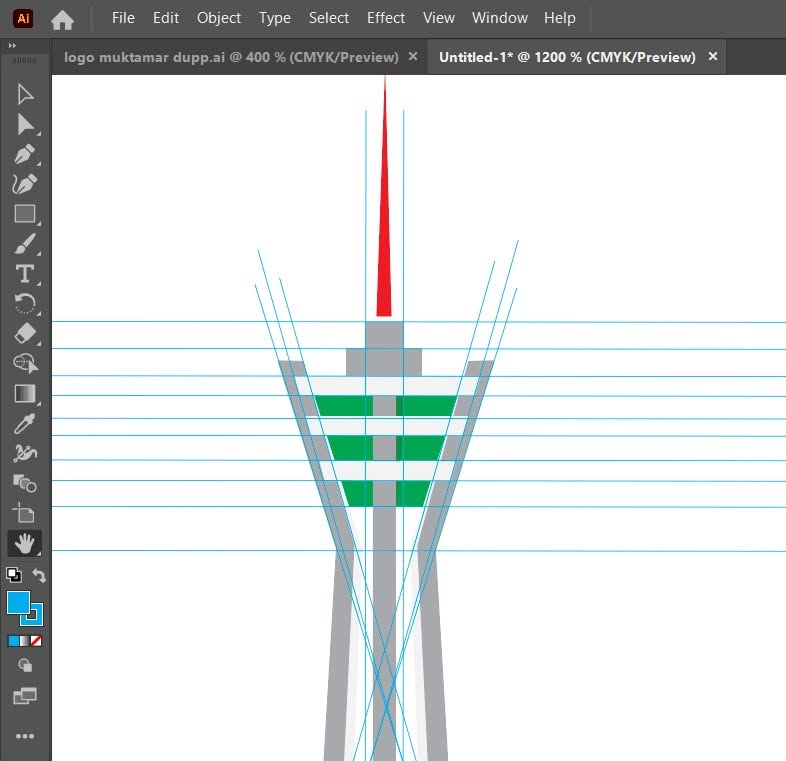Activate the Artboard tool
Viewport: 786px width, 761px height.
click(x=25, y=513)
